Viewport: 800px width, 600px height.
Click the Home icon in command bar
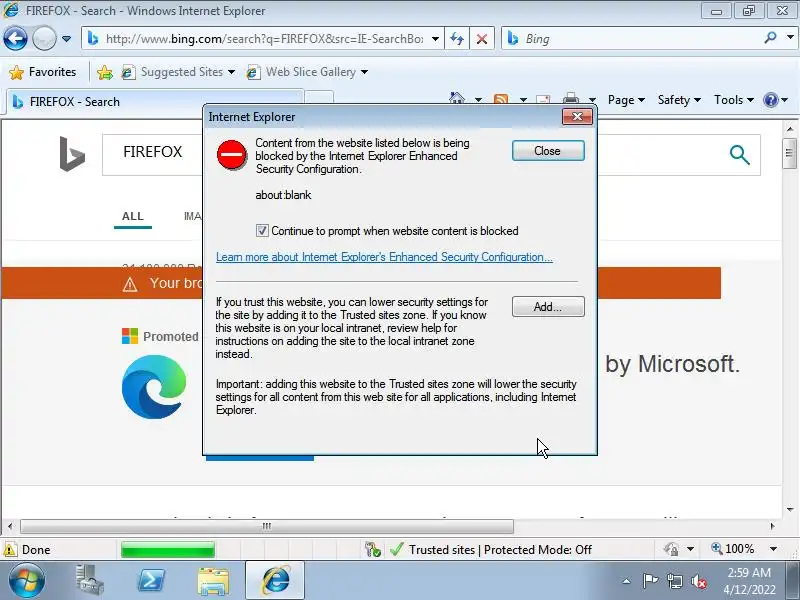[x=457, y=98]
